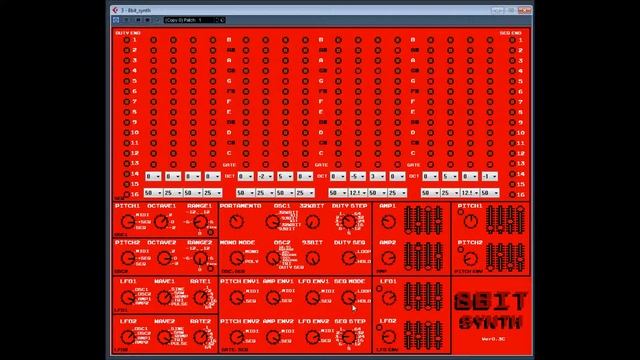Toggle the DUTY END step 1 button

127,40
